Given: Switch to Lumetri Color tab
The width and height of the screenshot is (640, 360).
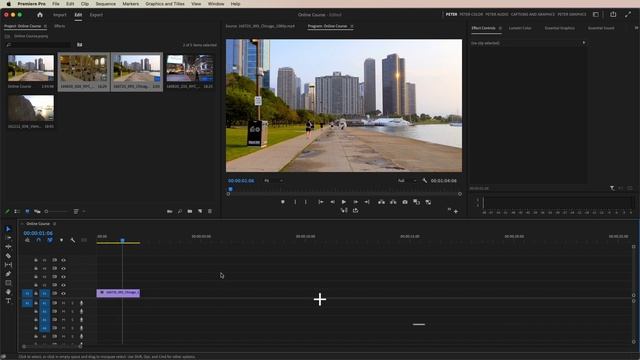Looking at the screenshot, I should 520,28.
